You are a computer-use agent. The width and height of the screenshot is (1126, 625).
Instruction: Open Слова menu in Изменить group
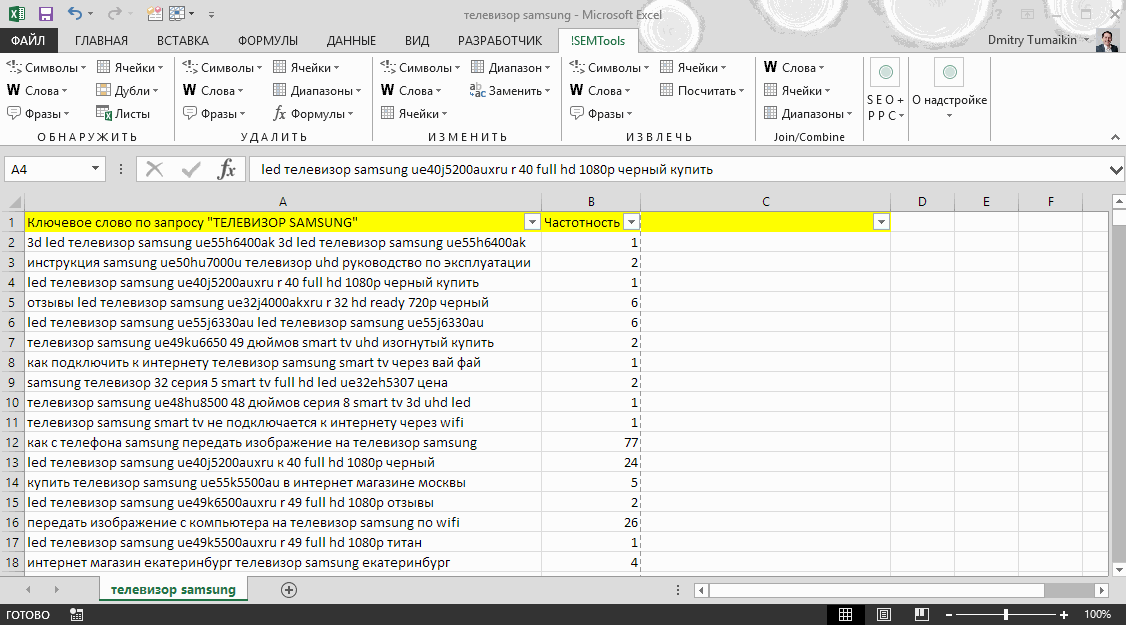coord(411,91)
